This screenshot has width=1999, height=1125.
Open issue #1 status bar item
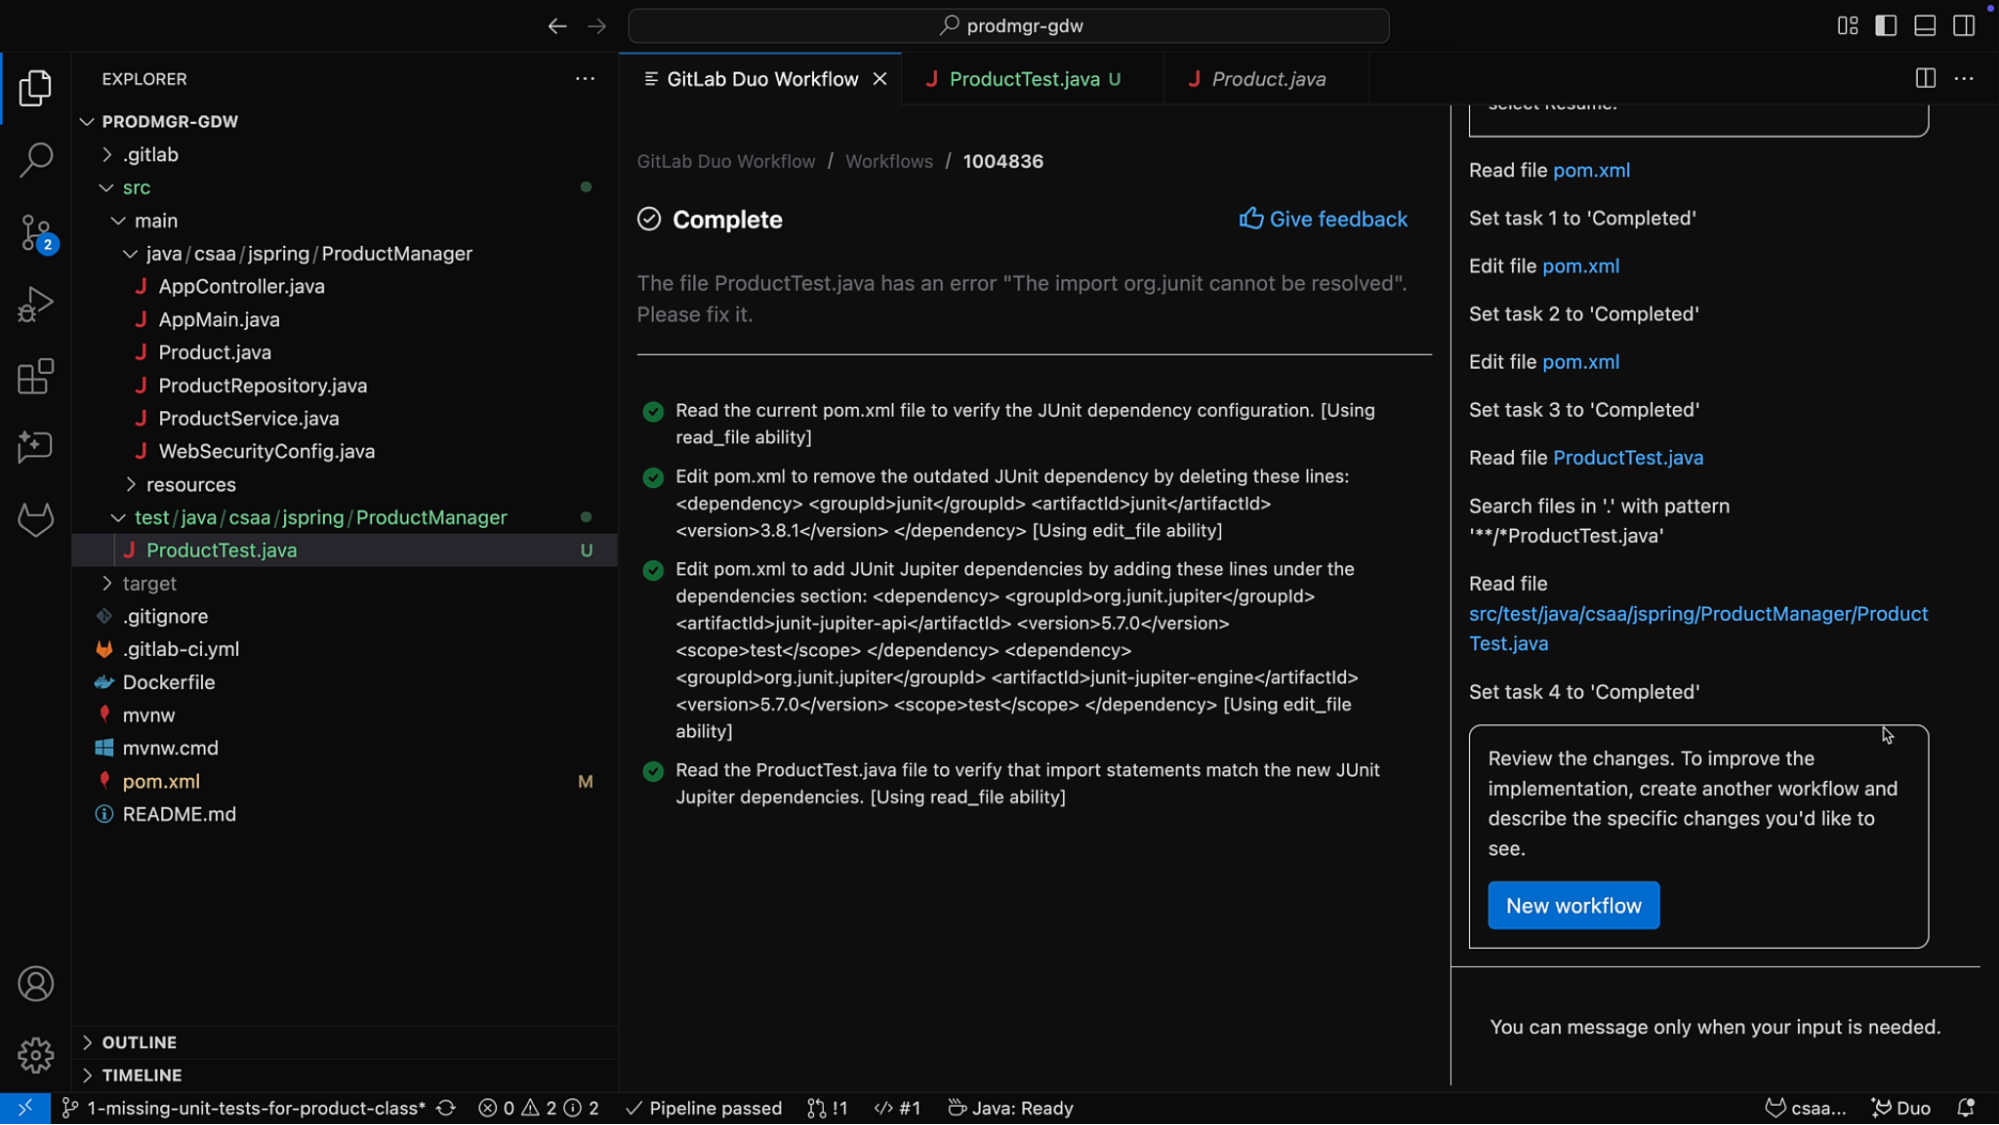click(x=897, y=1108)
